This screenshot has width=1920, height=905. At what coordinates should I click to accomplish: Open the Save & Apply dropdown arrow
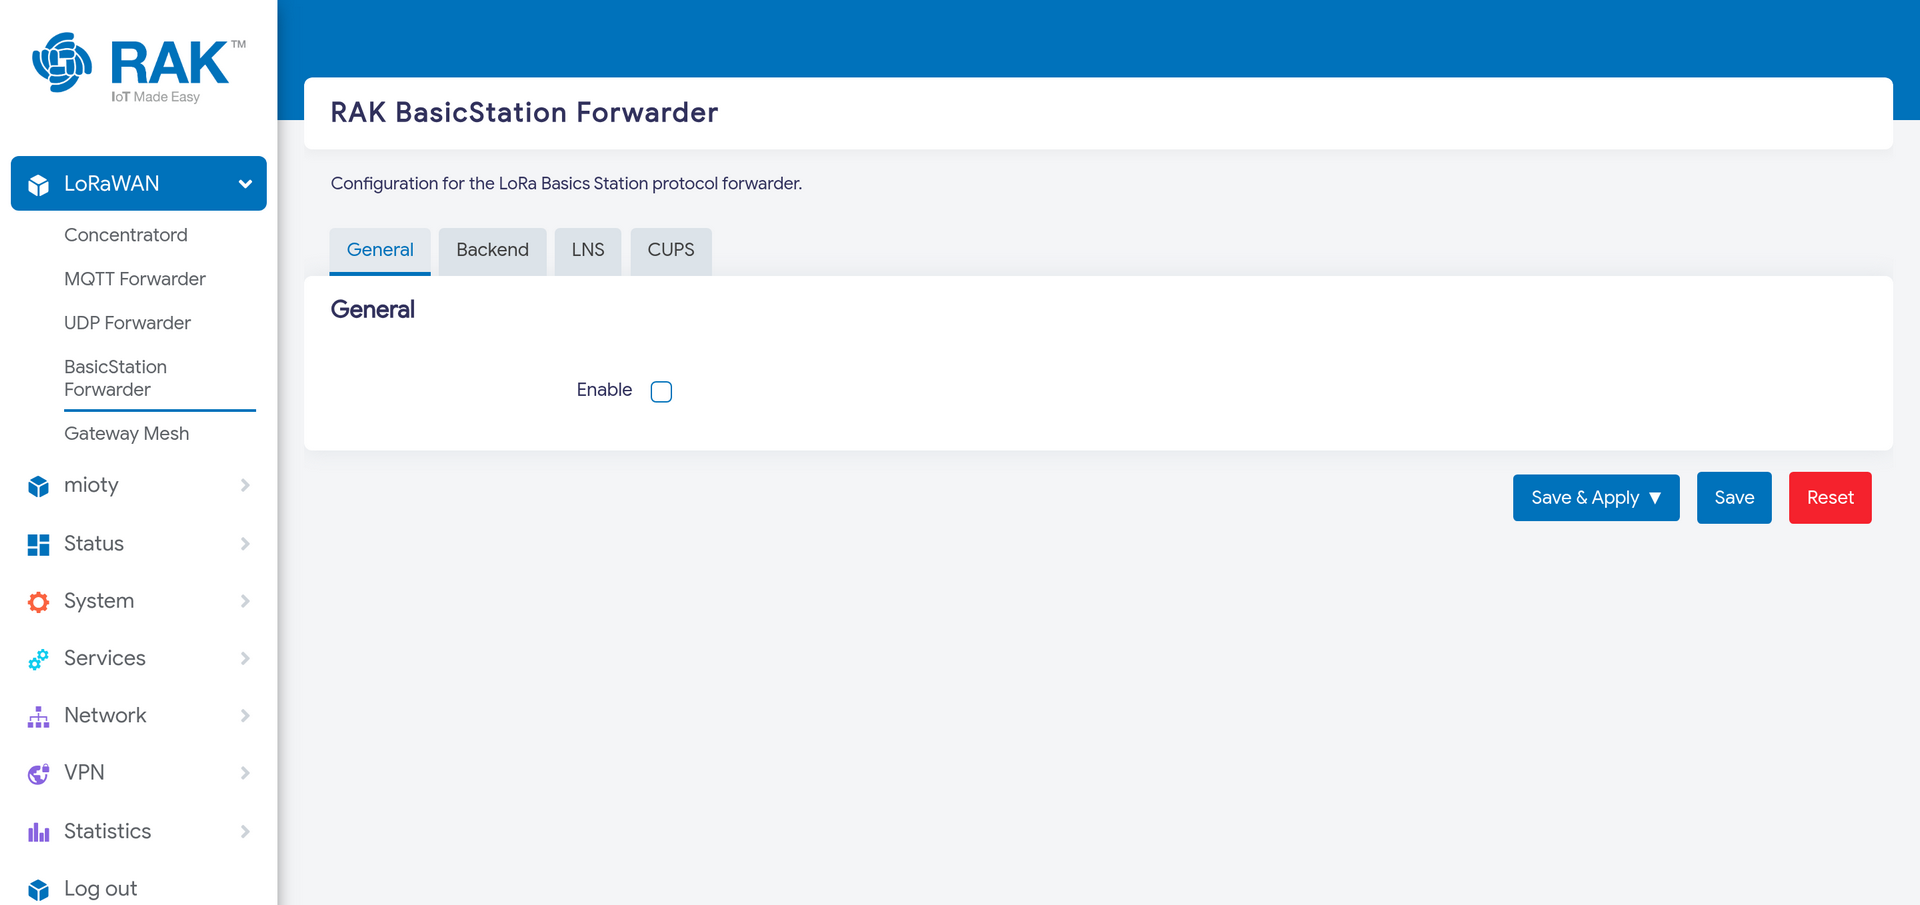pyautogui.click(x=1655, y=498)
